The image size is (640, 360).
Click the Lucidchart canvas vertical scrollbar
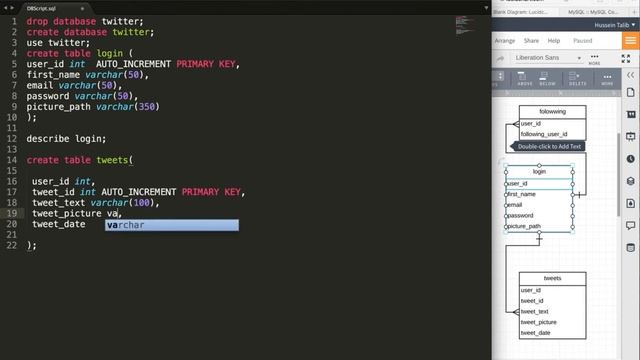click(x=618, y=175)
